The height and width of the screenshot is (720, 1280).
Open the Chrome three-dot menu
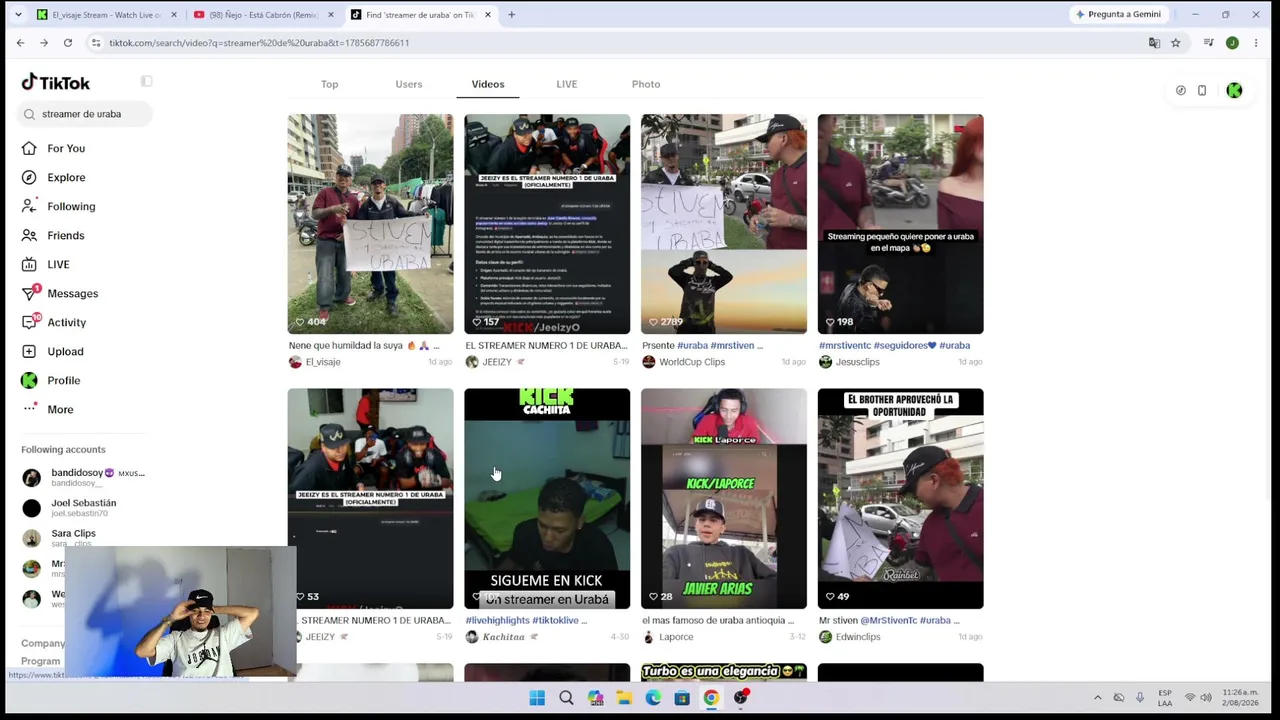1256,43
